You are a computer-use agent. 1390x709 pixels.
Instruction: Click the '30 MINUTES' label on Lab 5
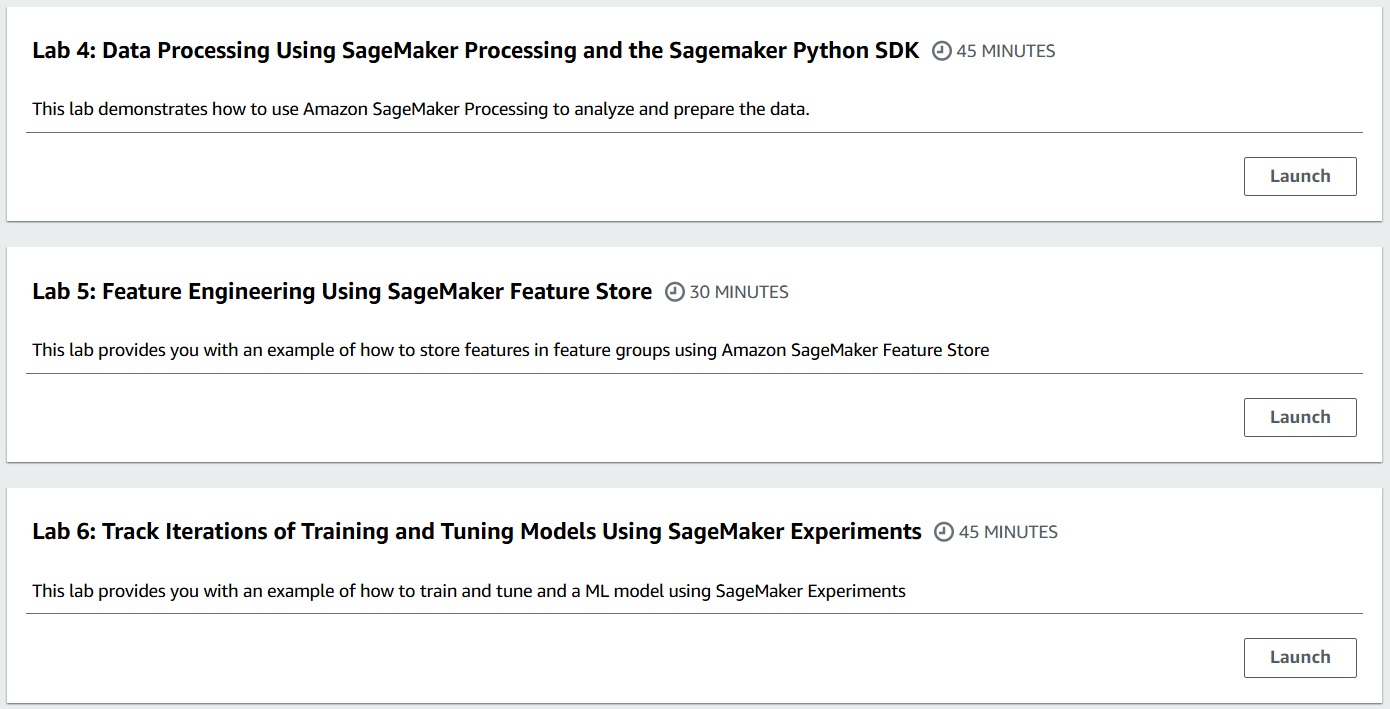coord(739,292)
